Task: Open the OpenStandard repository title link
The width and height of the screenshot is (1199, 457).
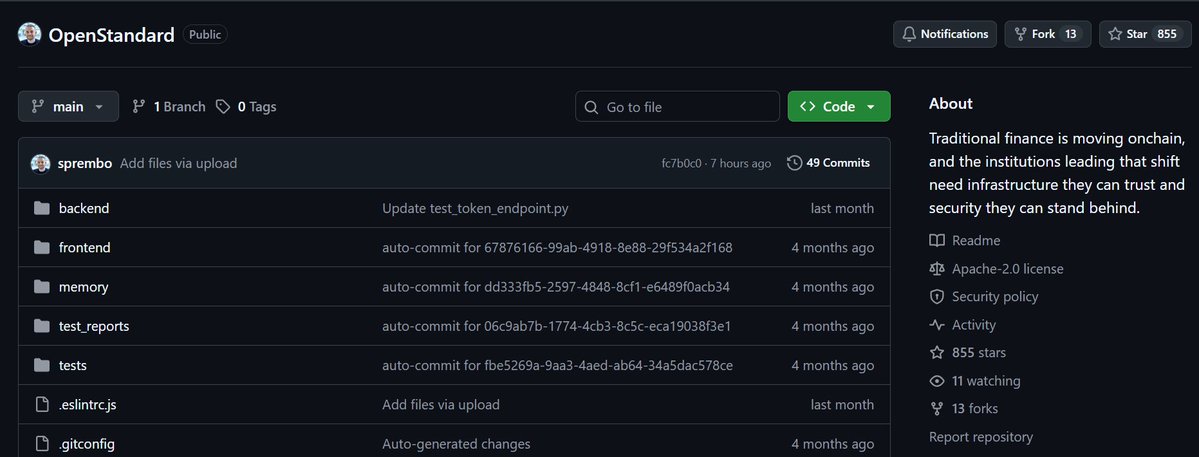Action: coord(112,34)
